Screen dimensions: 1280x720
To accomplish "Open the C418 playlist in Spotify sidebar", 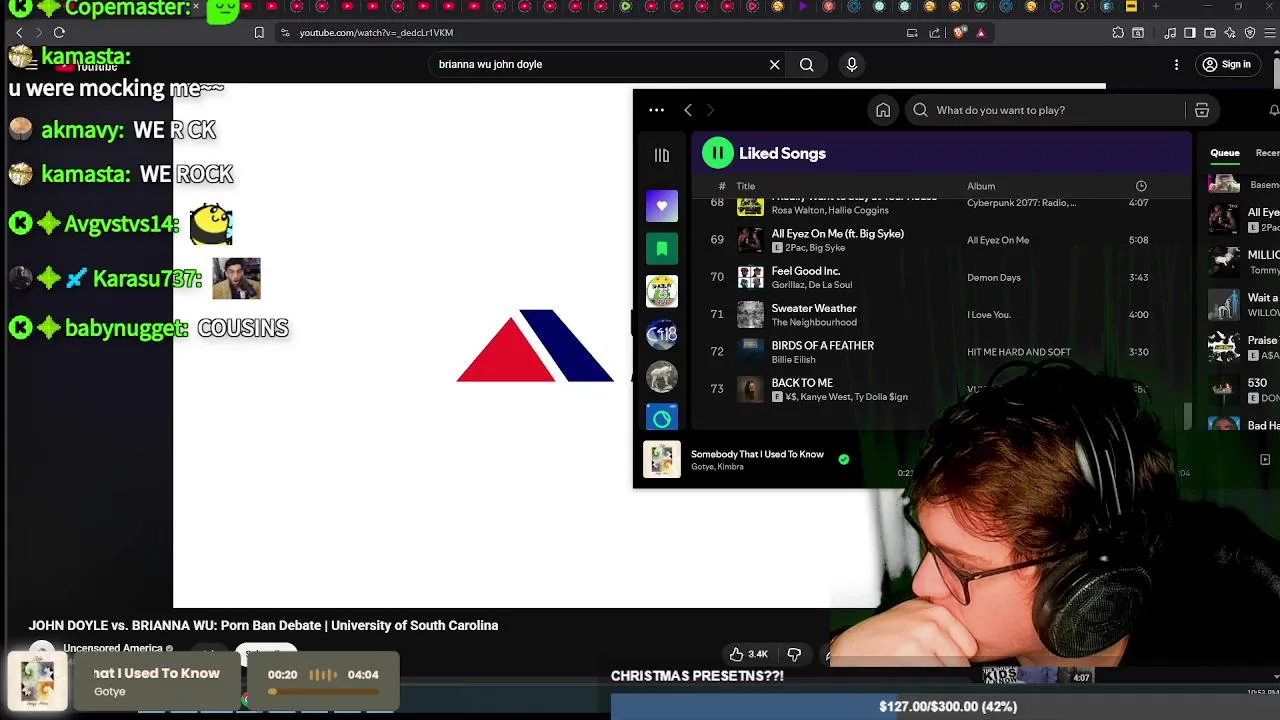I will tap(661, 334).
